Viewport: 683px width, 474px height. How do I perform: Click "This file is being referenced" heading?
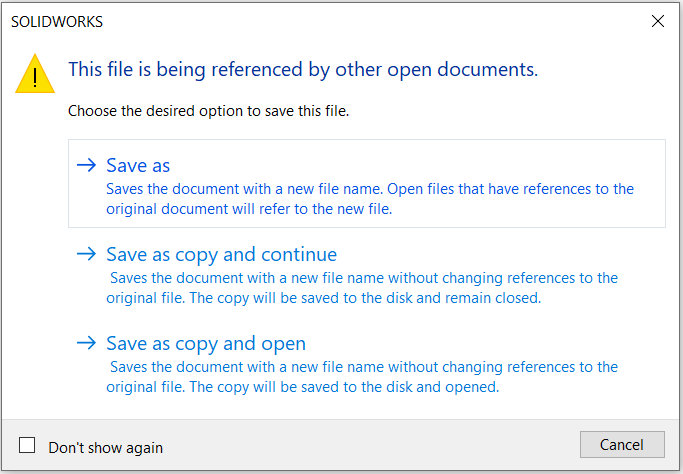coord(302,70)
